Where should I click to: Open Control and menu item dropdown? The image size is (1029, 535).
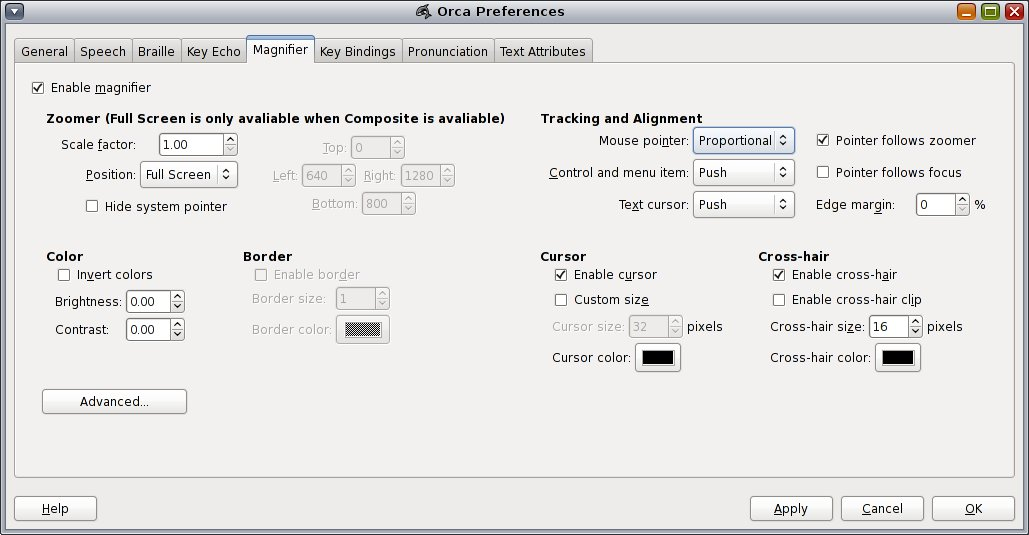pos(744,172)
